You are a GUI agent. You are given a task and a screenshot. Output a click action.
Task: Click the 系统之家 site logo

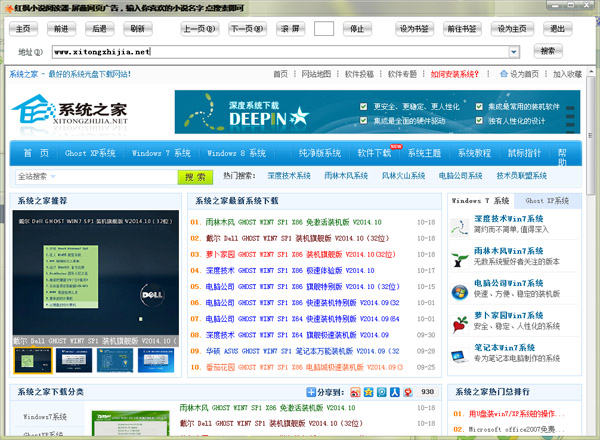point(71,112)
